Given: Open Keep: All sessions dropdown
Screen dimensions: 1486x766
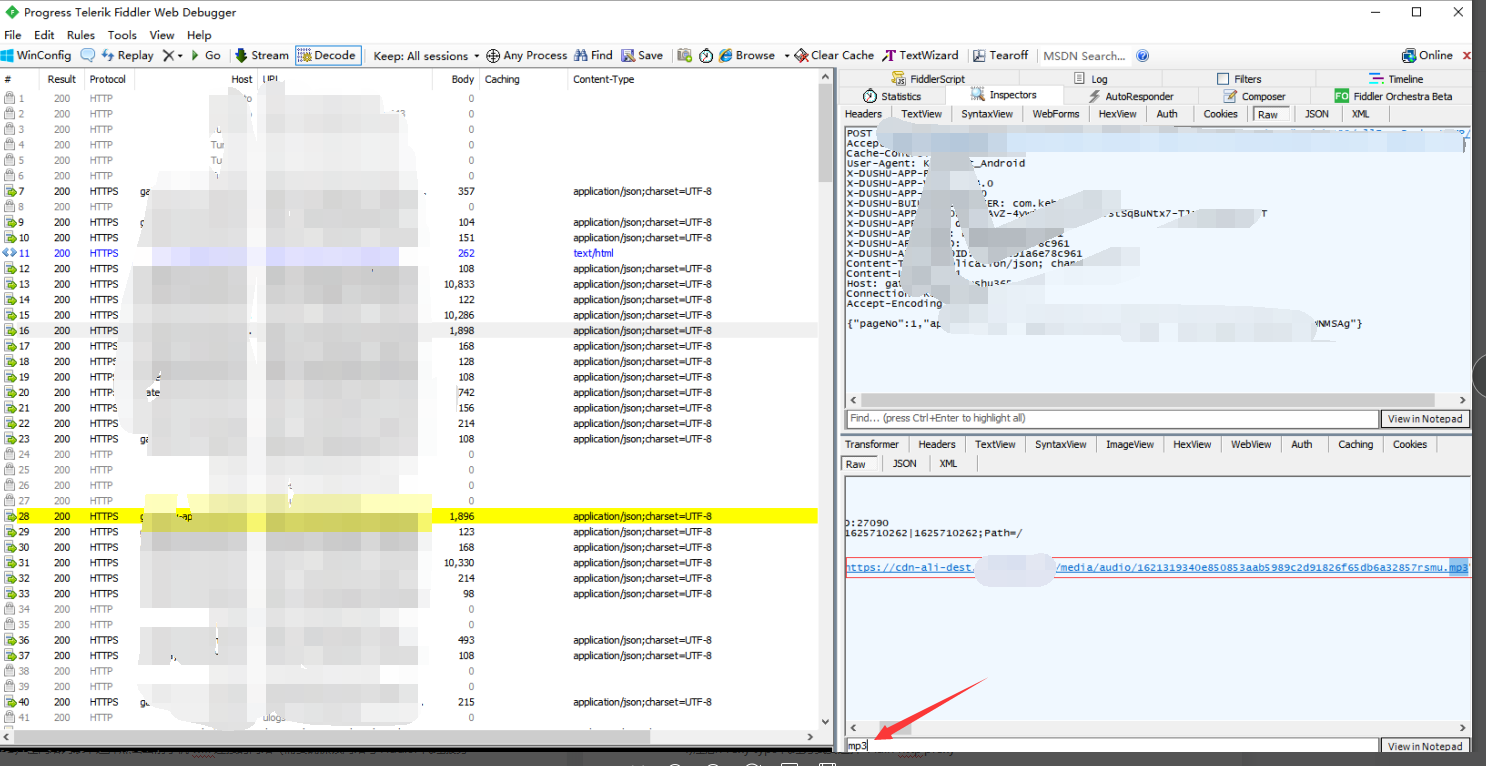Looking at the screenshot, I should coord(426,56).
